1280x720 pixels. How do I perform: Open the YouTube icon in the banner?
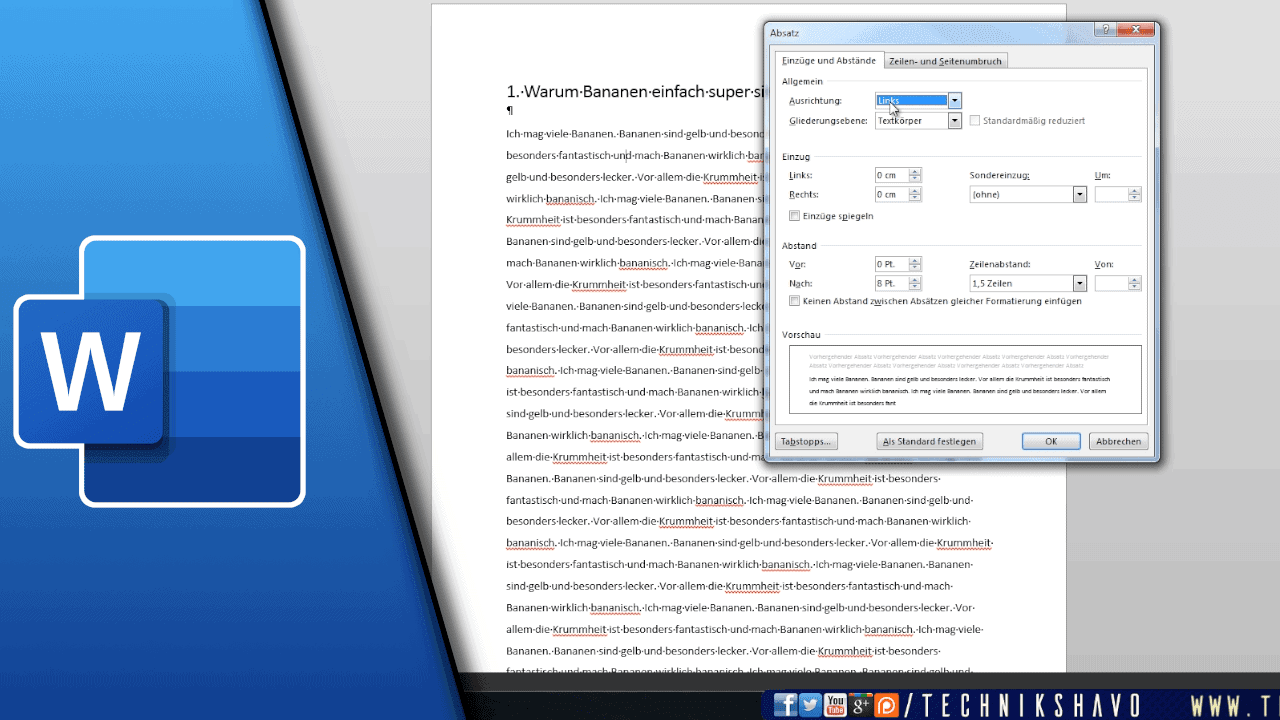coord(835,706)
